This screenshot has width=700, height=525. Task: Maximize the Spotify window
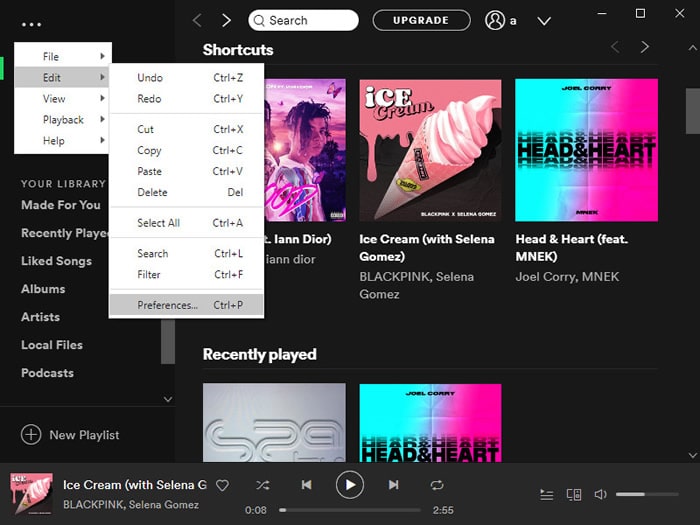coord(640,13)
